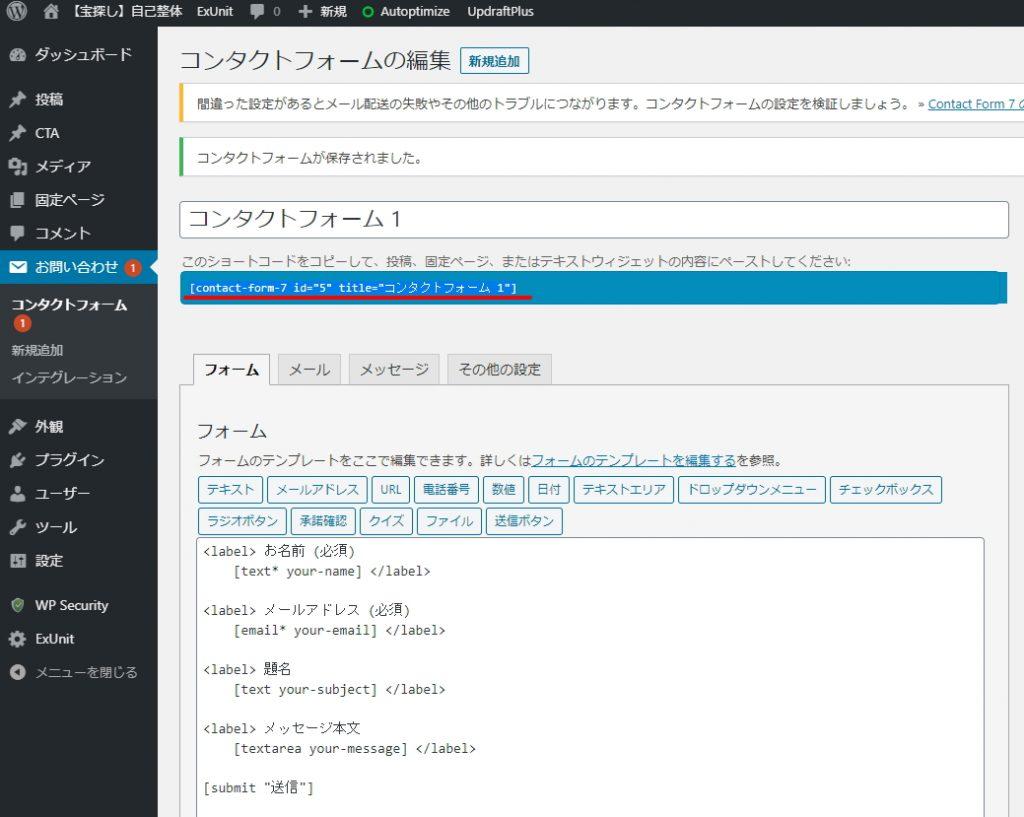Insert a 電話番号 tag
Image resolution: width=1024 pixels, height=817 pixels.
446,490
